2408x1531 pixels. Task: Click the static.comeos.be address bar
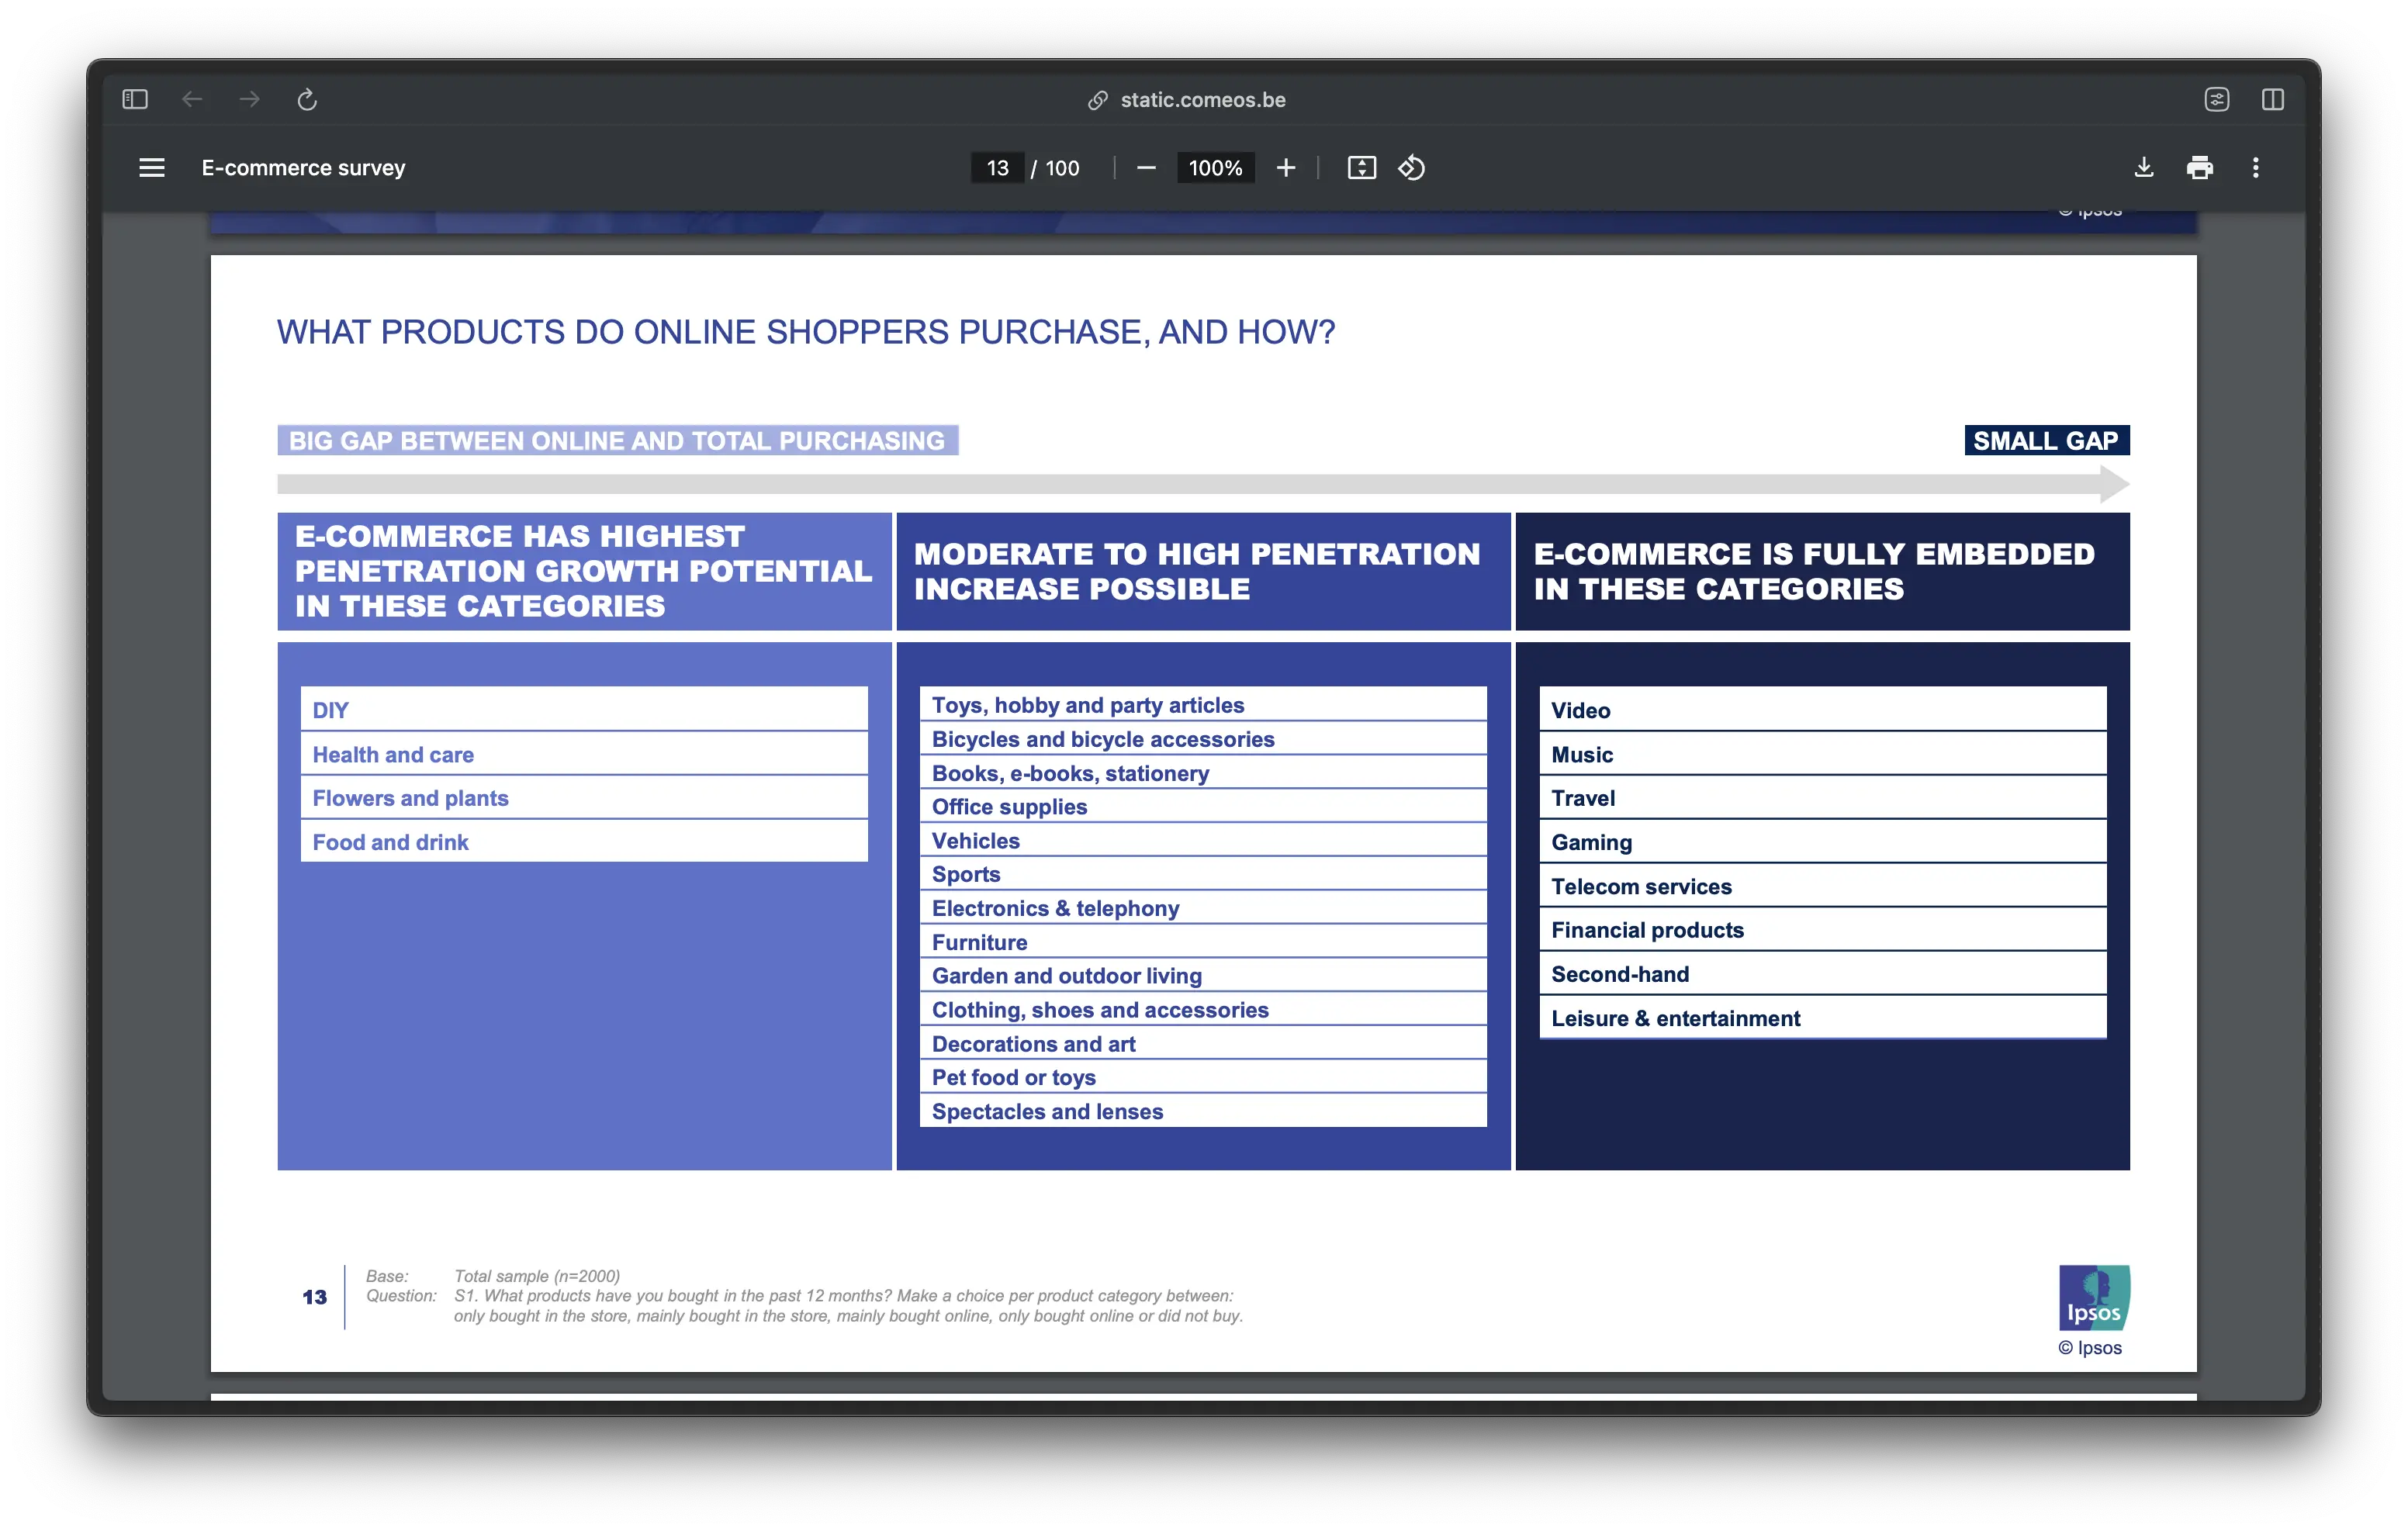point(1203,99)
